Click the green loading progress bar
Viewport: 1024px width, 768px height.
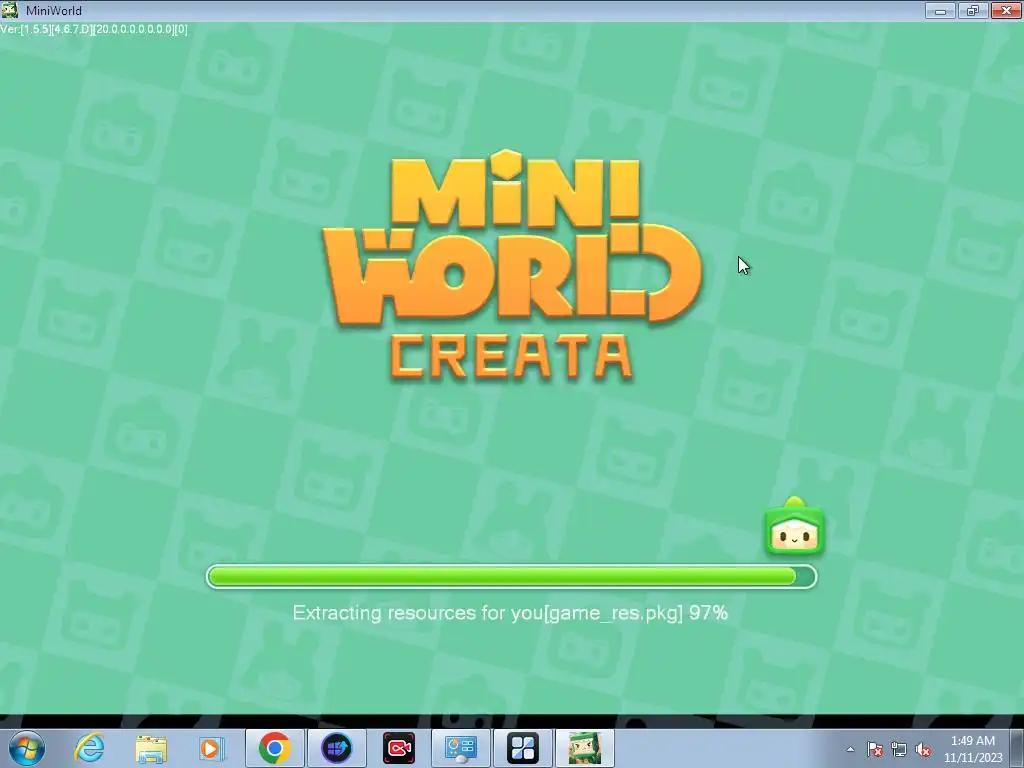pyautogui.click(x=511, y=577)
